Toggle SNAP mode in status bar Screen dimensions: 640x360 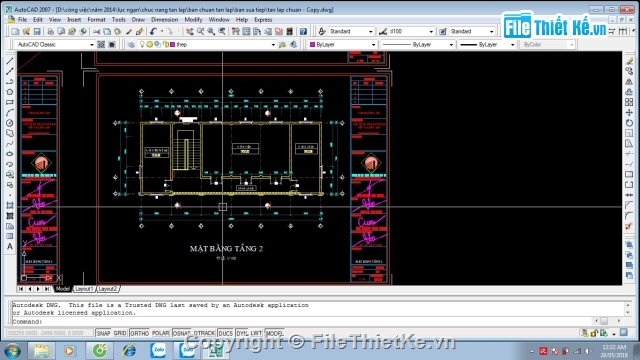click(x=103, y=333)
